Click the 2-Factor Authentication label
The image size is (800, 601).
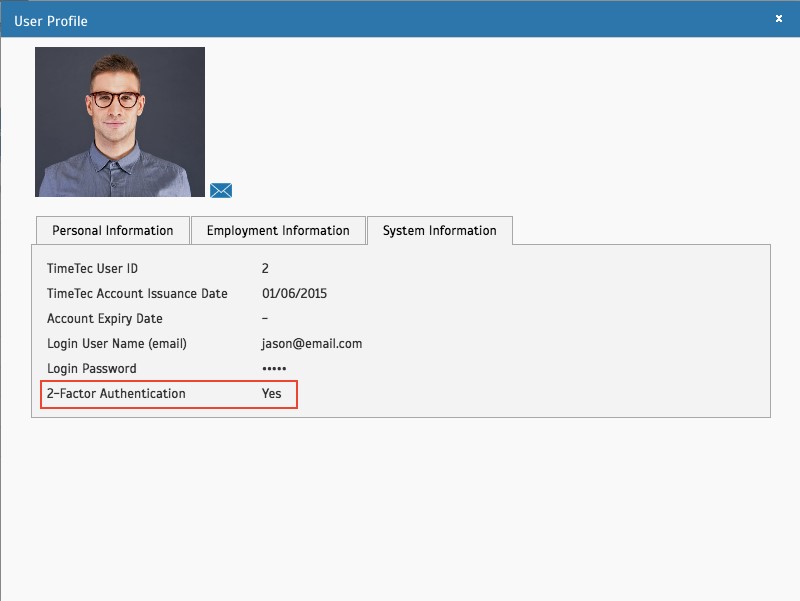116,393
